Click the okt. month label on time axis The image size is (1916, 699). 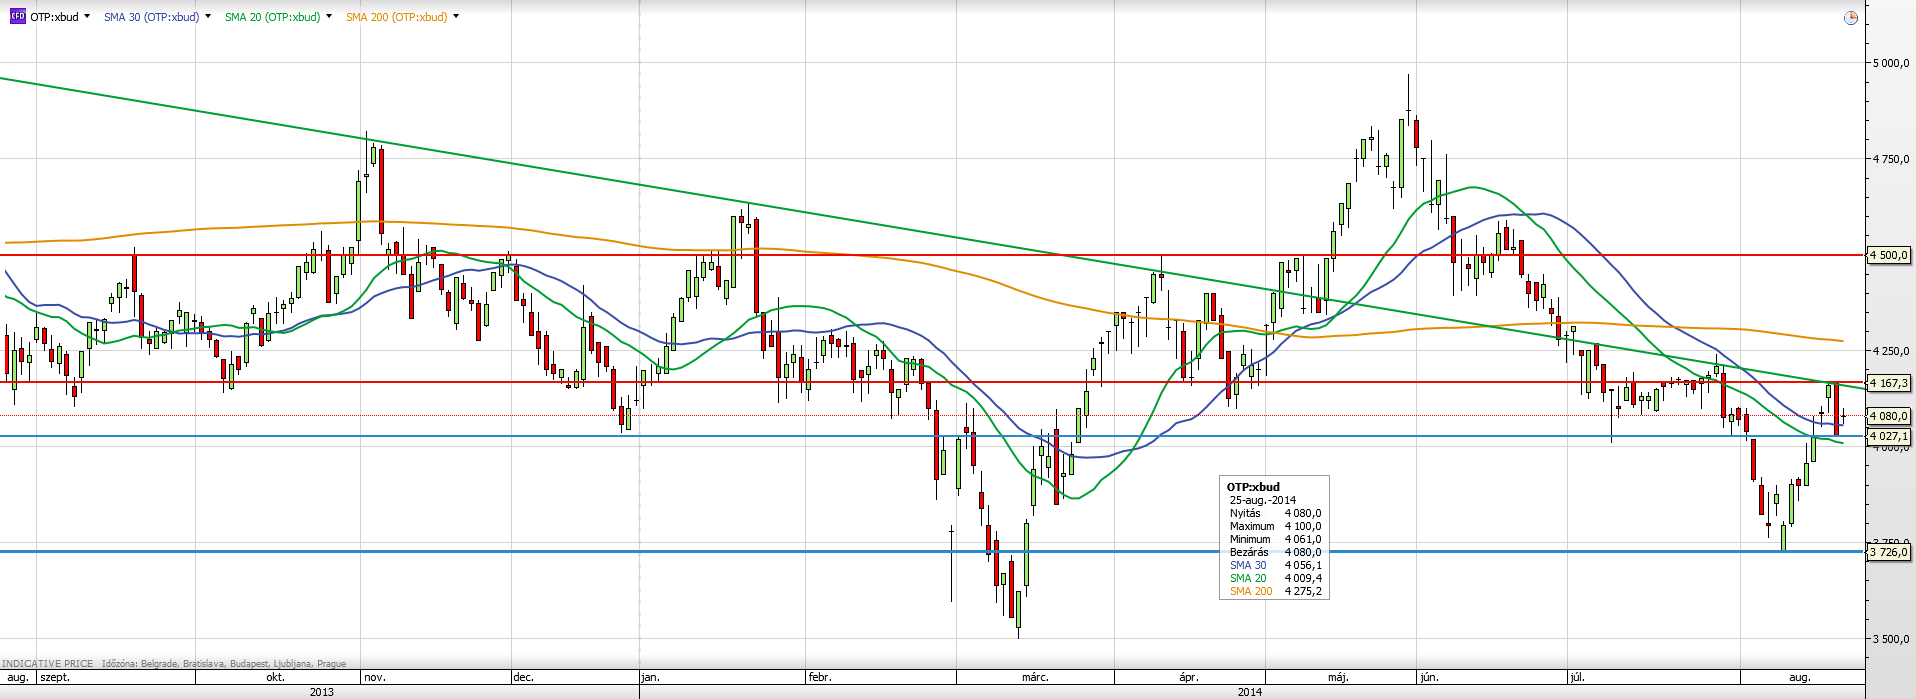click(275, 677)
